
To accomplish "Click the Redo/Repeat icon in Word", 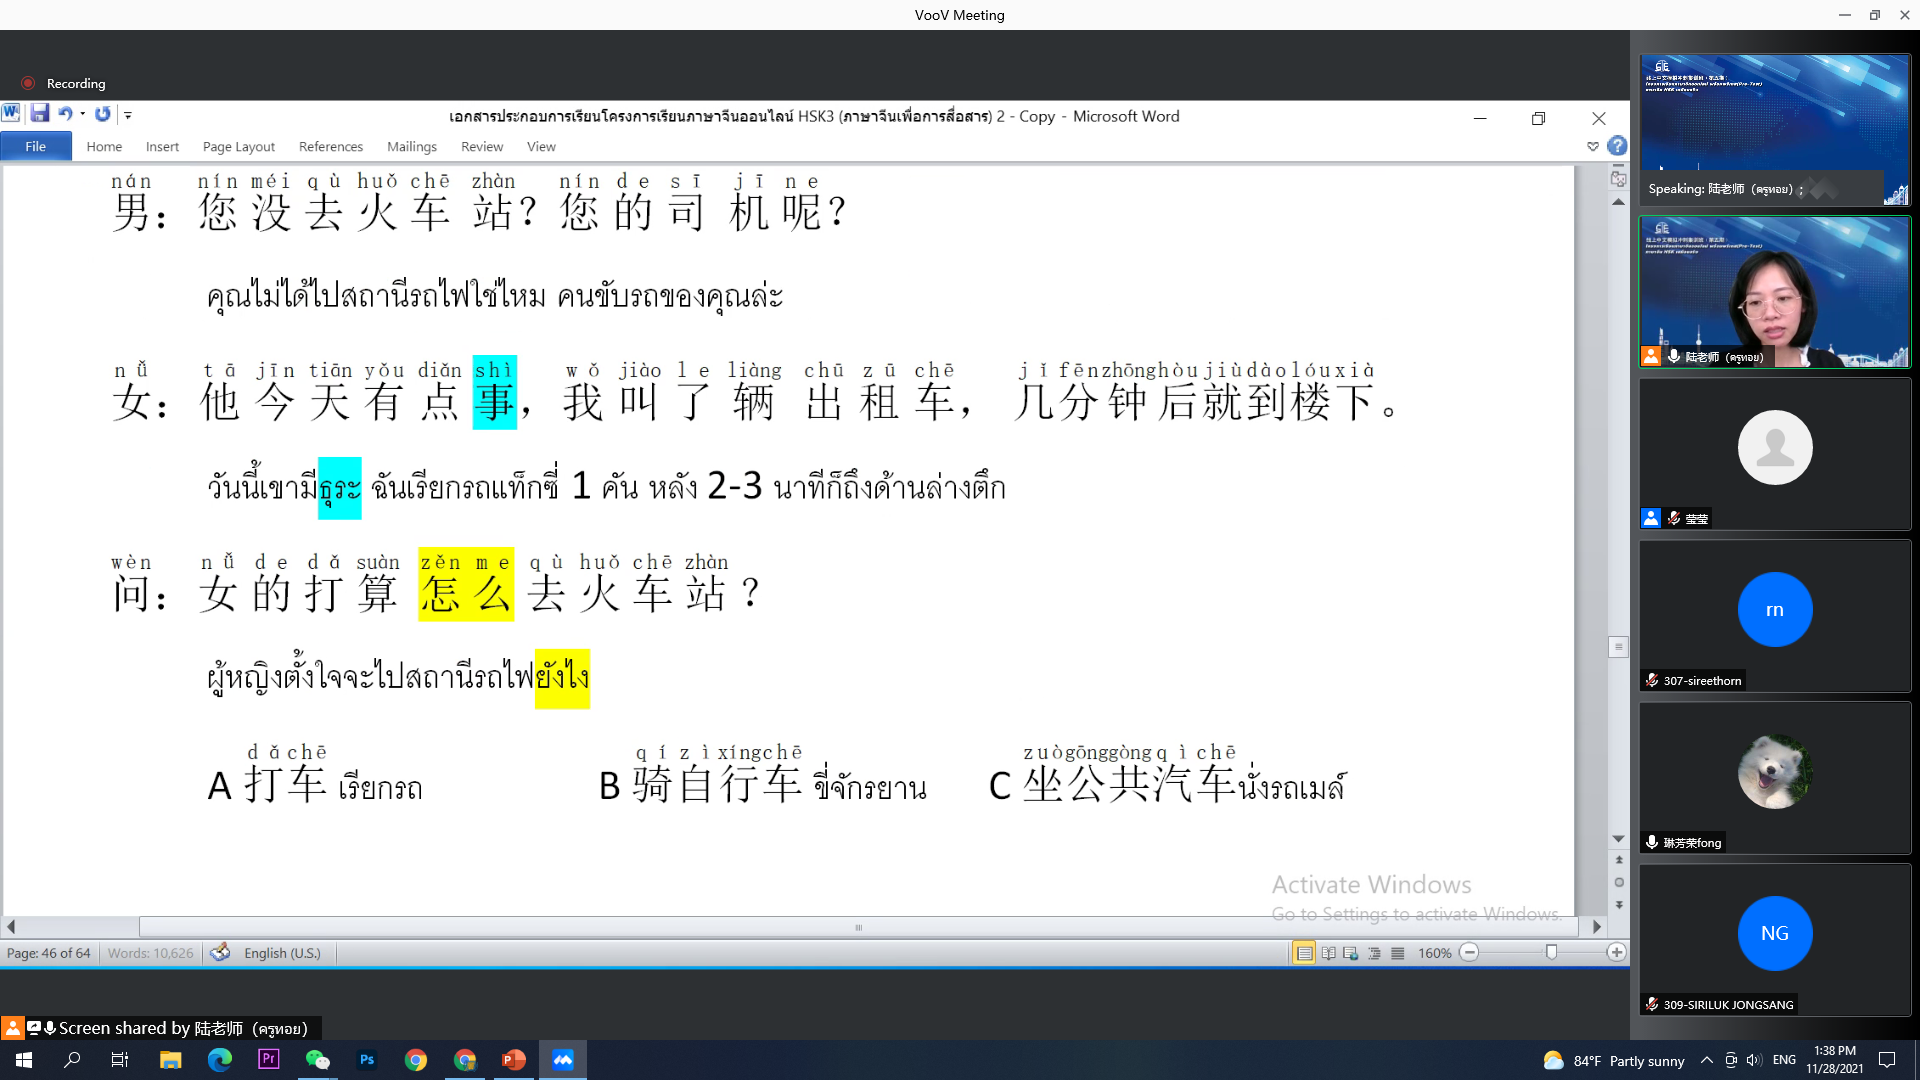I will coord(103,114).
